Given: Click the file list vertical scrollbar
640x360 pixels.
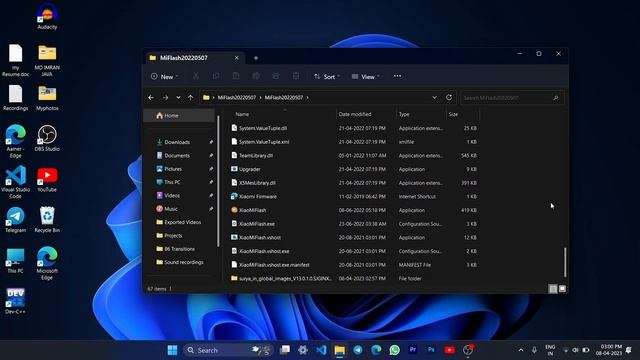Looking at the screenshot, I should click(565, 262).
